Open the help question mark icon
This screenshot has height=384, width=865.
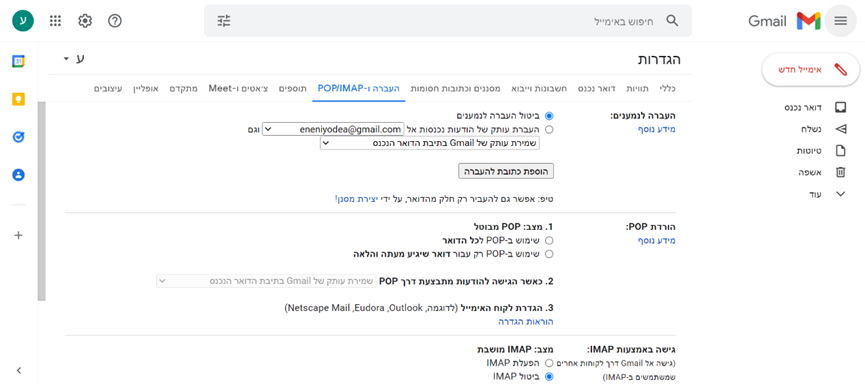tap(115, 21)
